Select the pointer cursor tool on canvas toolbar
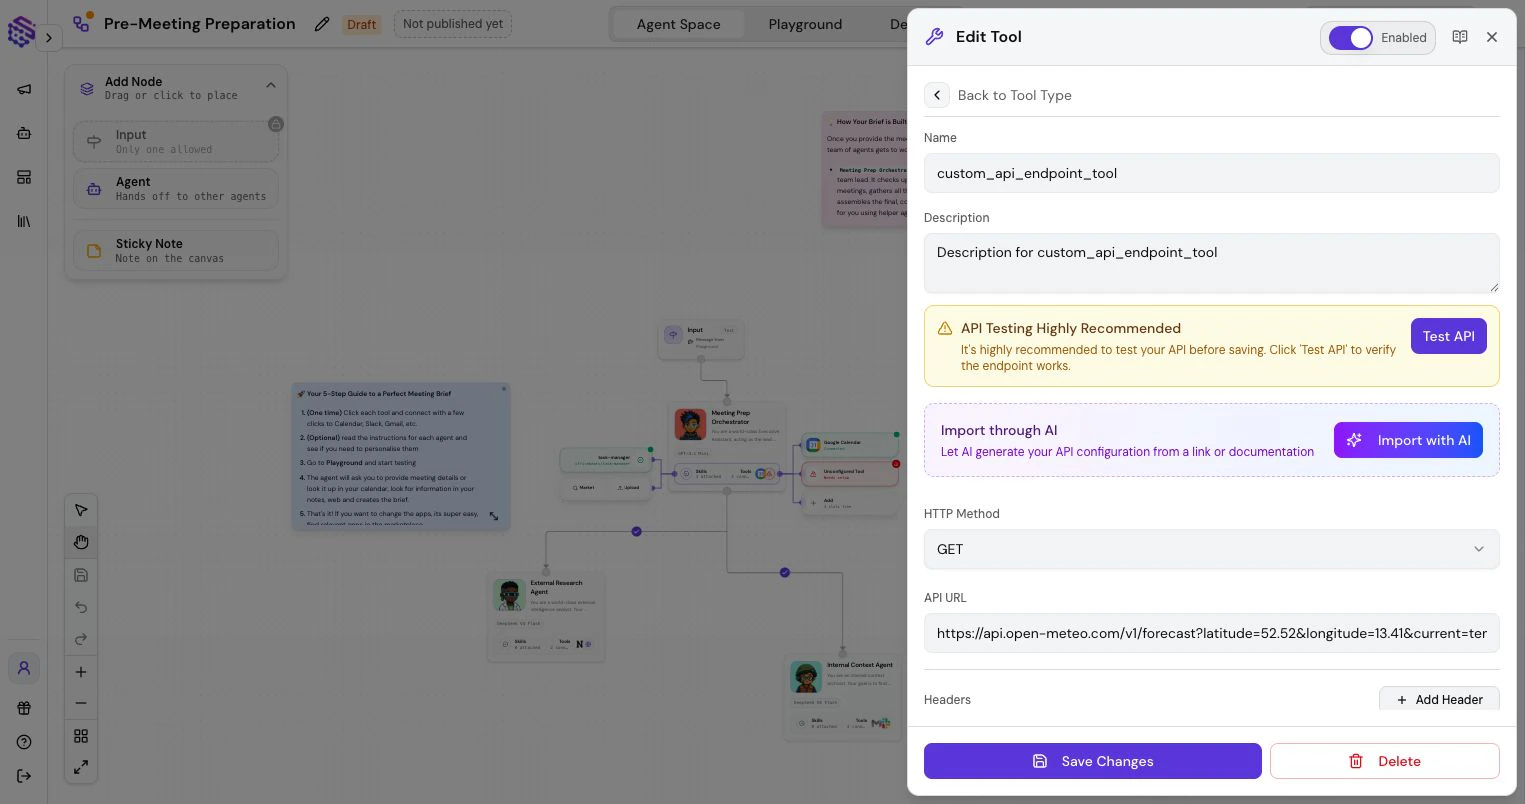 pos(81,510)
